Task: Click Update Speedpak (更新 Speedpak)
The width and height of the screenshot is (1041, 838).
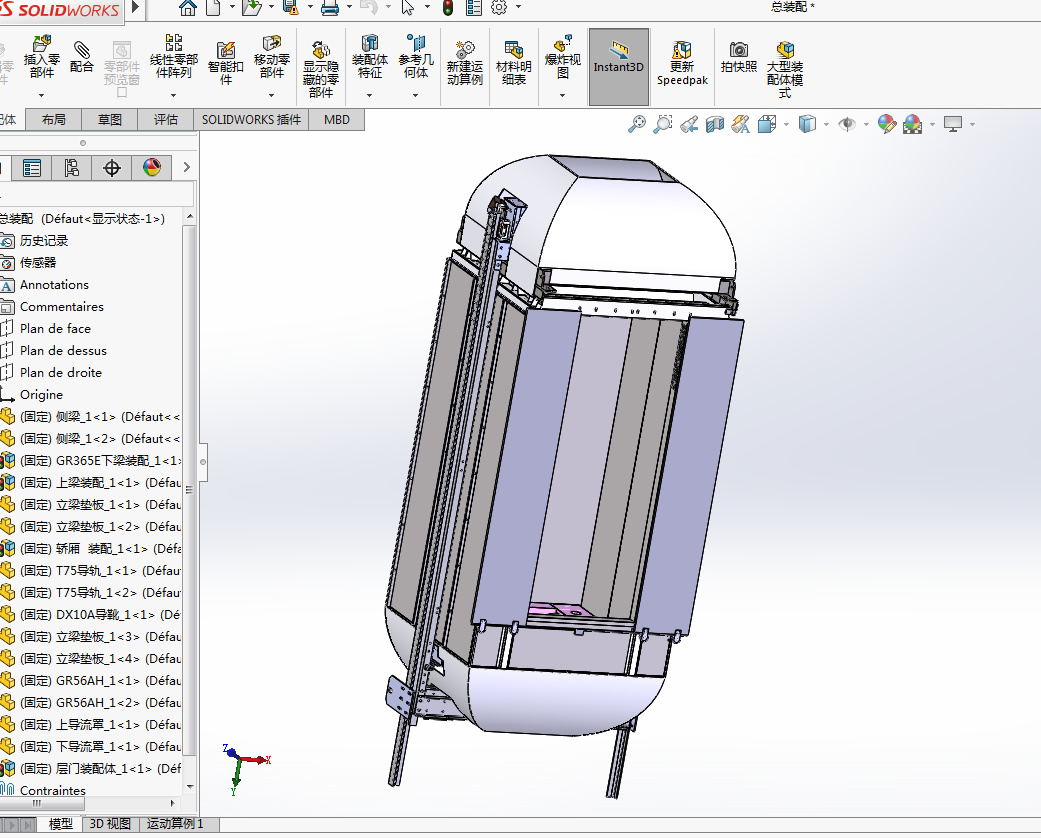Action: coord(682,63)
